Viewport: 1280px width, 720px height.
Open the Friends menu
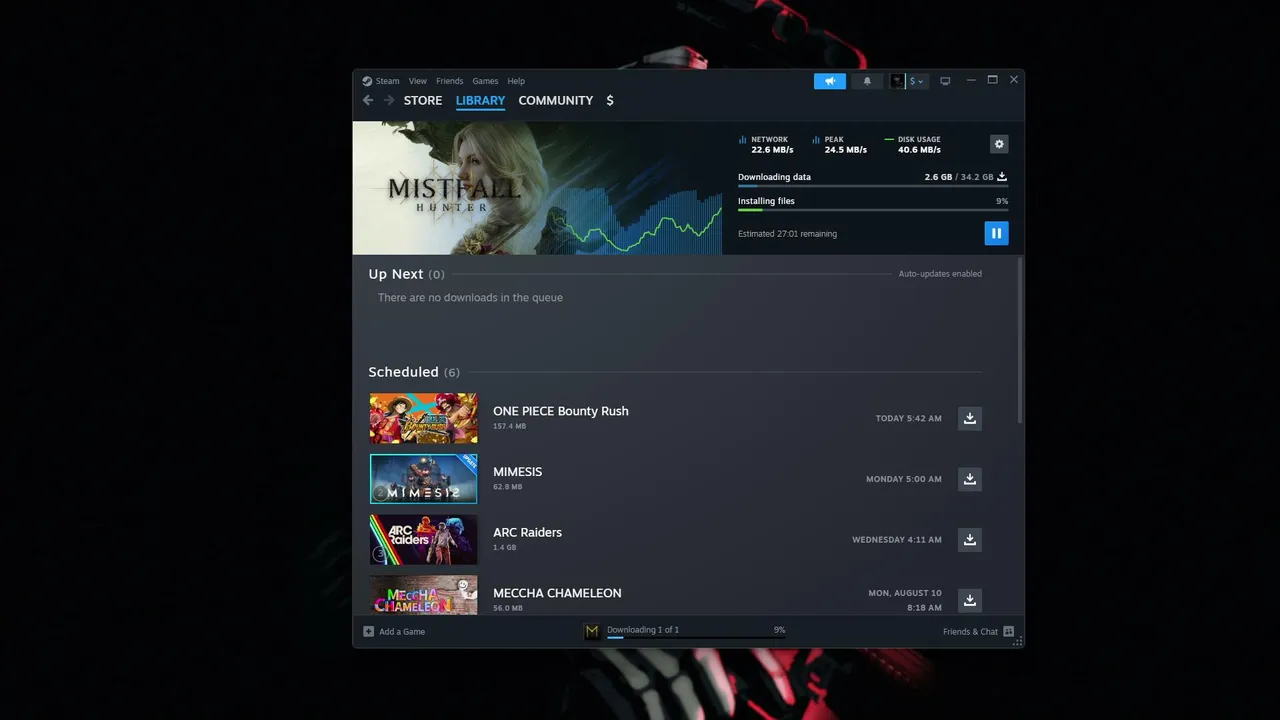pyautogui.click(x=450, y=81)
